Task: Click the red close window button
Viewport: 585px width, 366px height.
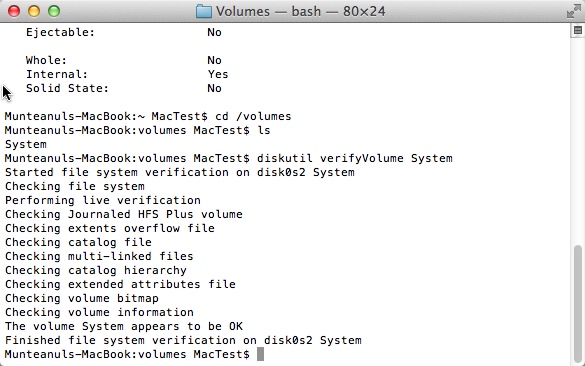Action: [x=14, y=11]
